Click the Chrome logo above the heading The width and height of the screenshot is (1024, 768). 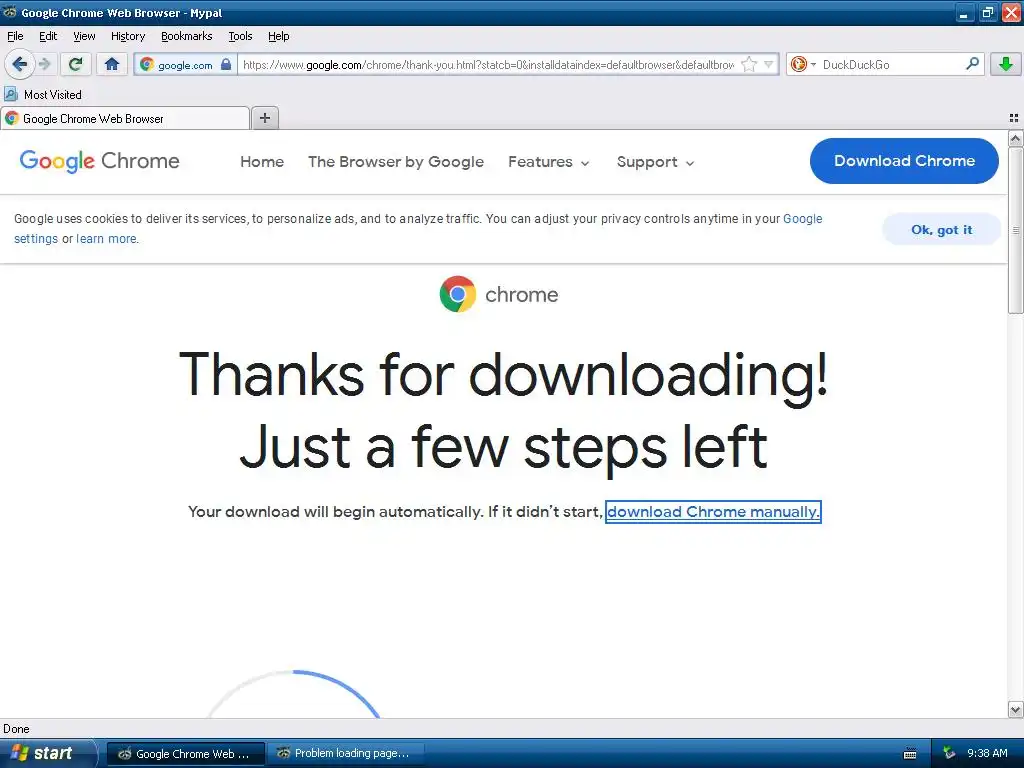[499, 294]
